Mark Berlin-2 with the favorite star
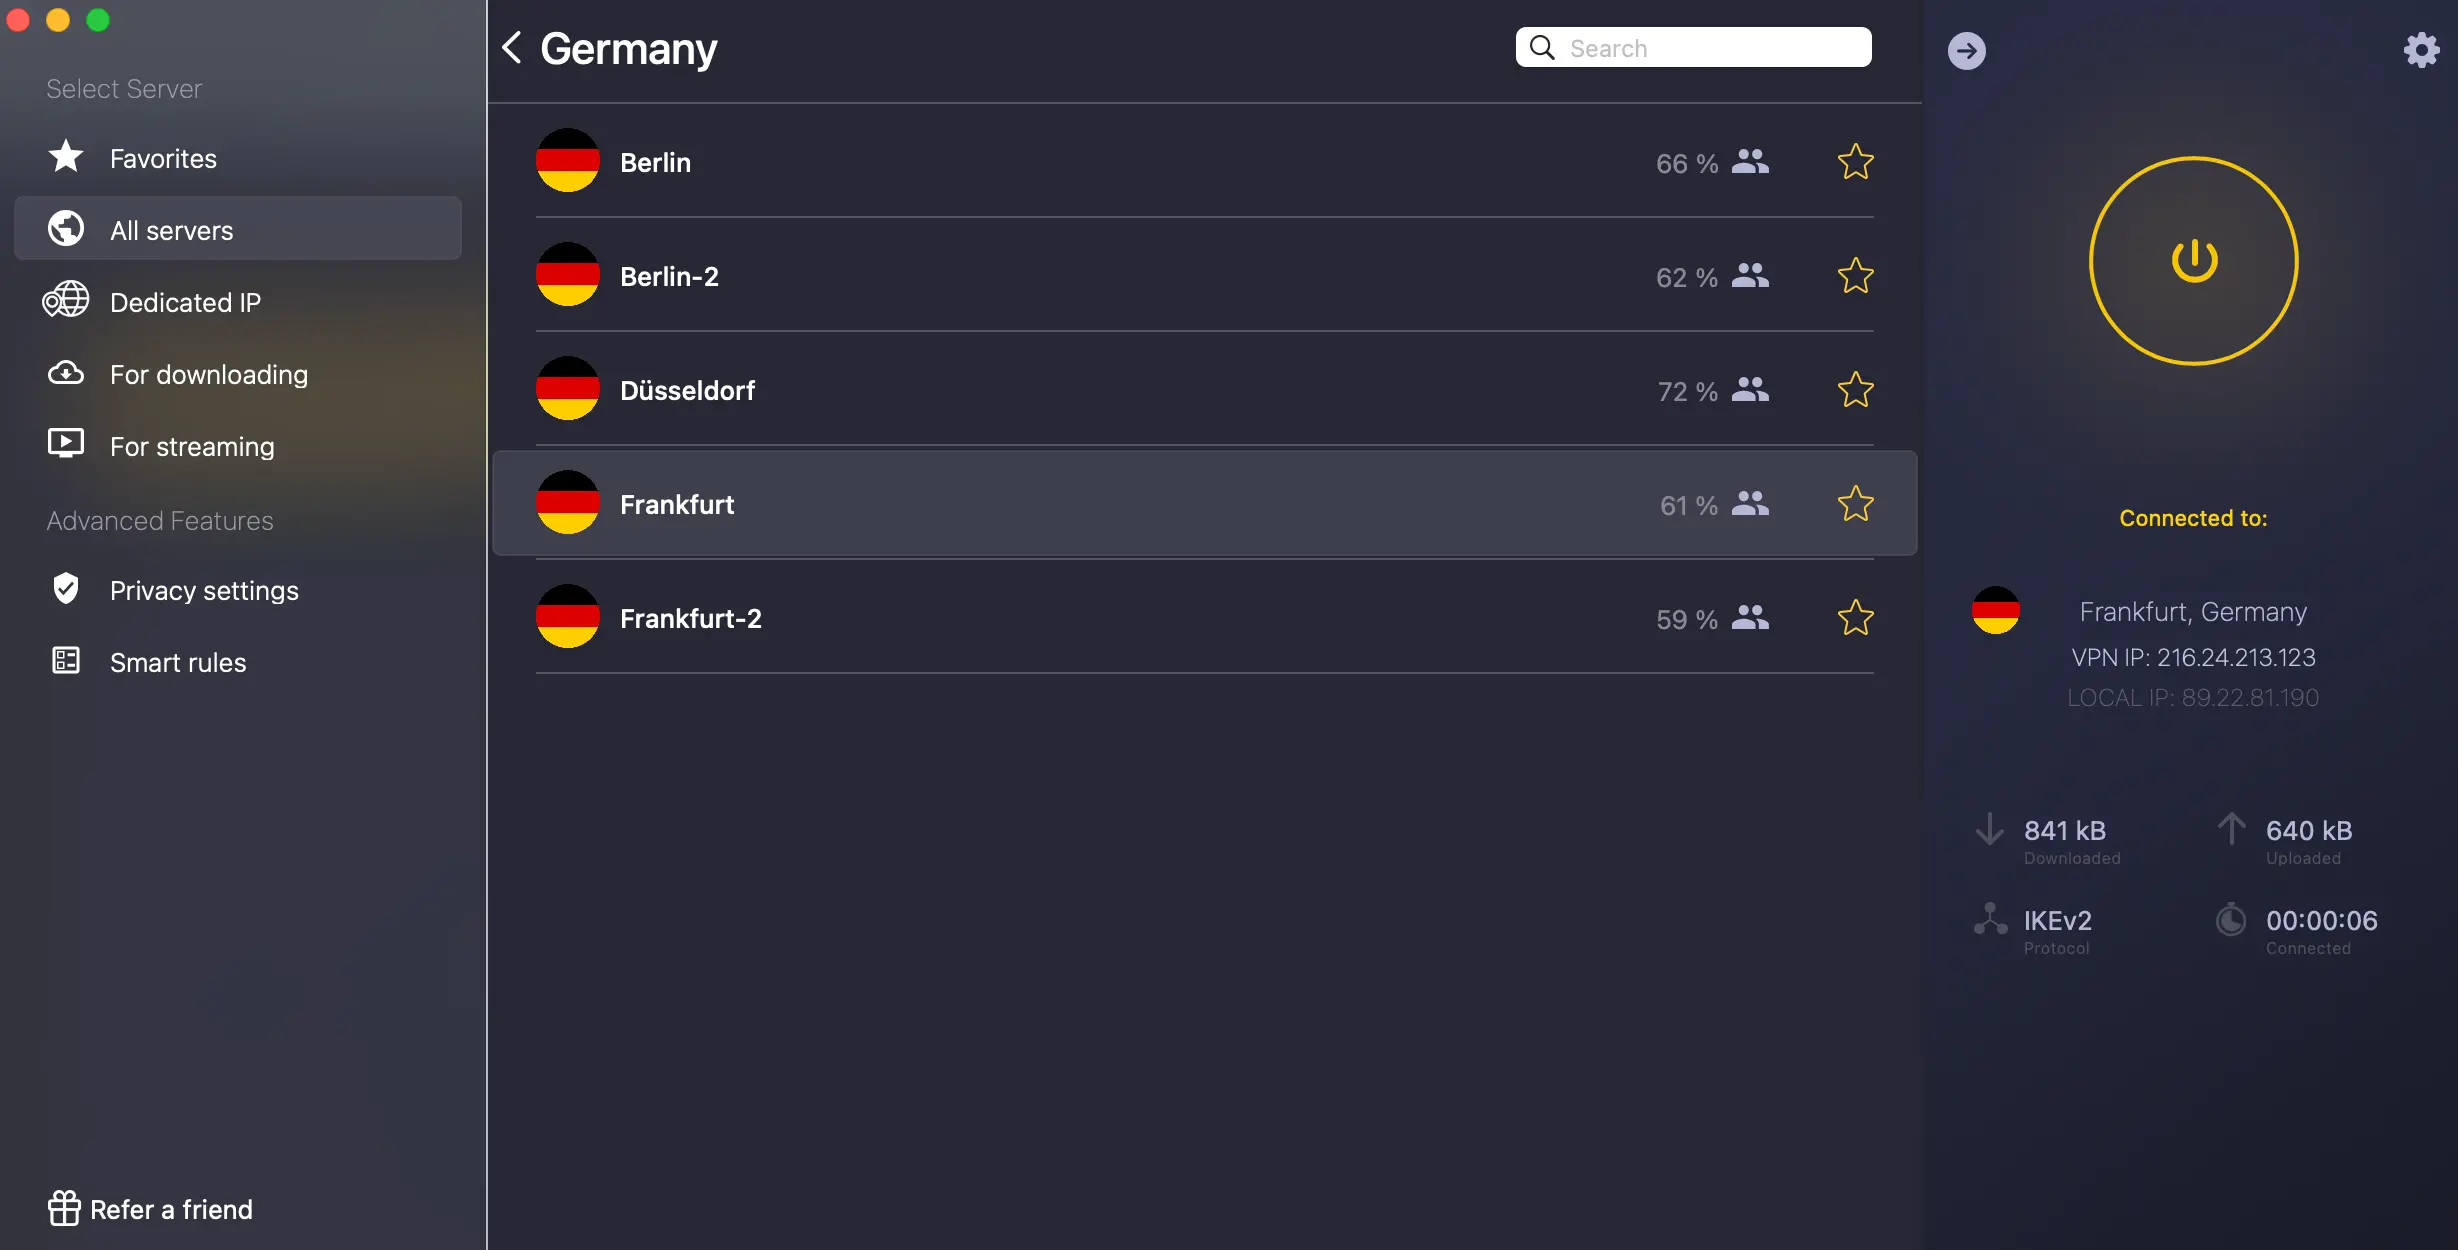The image size is (2458, 1250). (1855, 276)
